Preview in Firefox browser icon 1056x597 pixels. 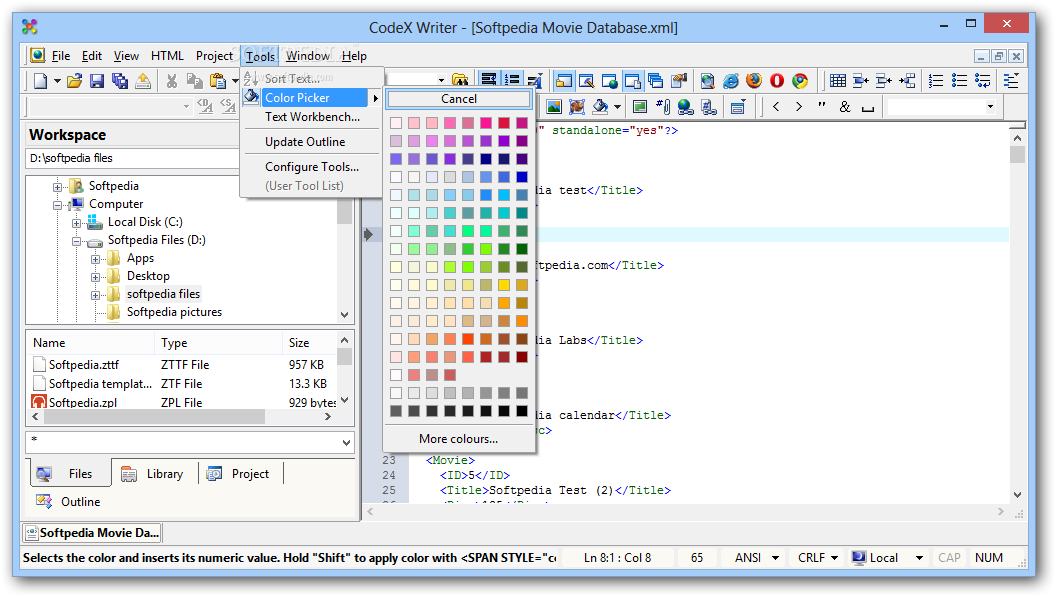point(754,81)
